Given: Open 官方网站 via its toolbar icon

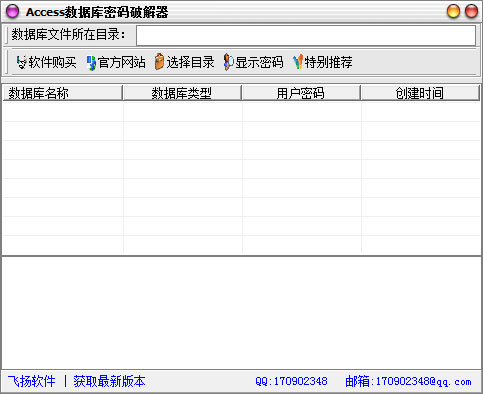Looking at the screenshot, I should (x=91, y=62).
